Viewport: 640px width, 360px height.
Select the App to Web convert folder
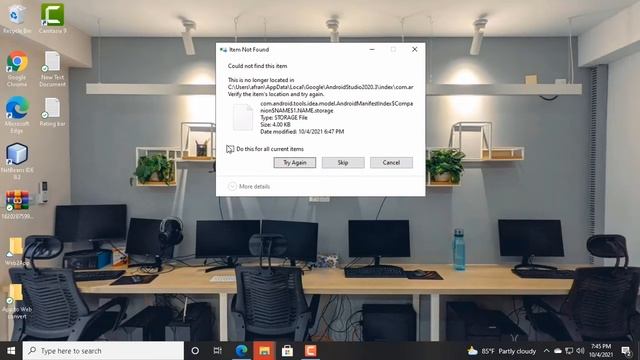pos(17,301)
